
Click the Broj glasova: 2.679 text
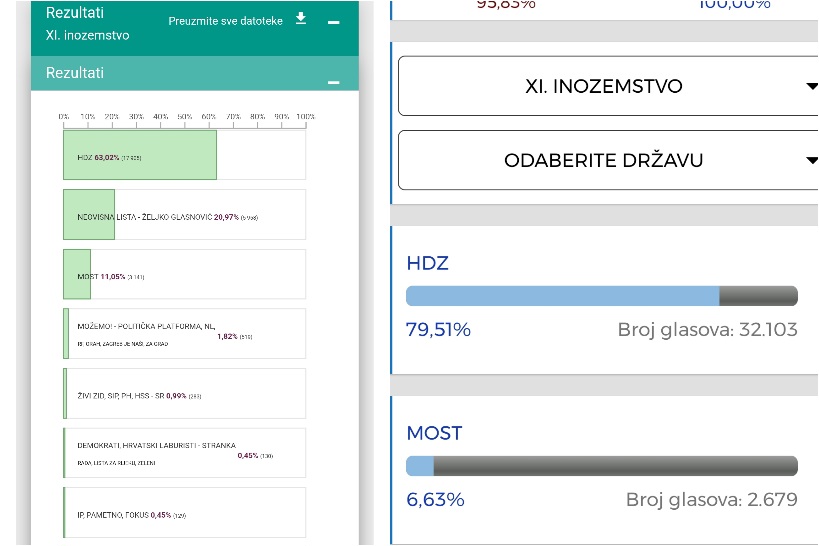[711, 499]
